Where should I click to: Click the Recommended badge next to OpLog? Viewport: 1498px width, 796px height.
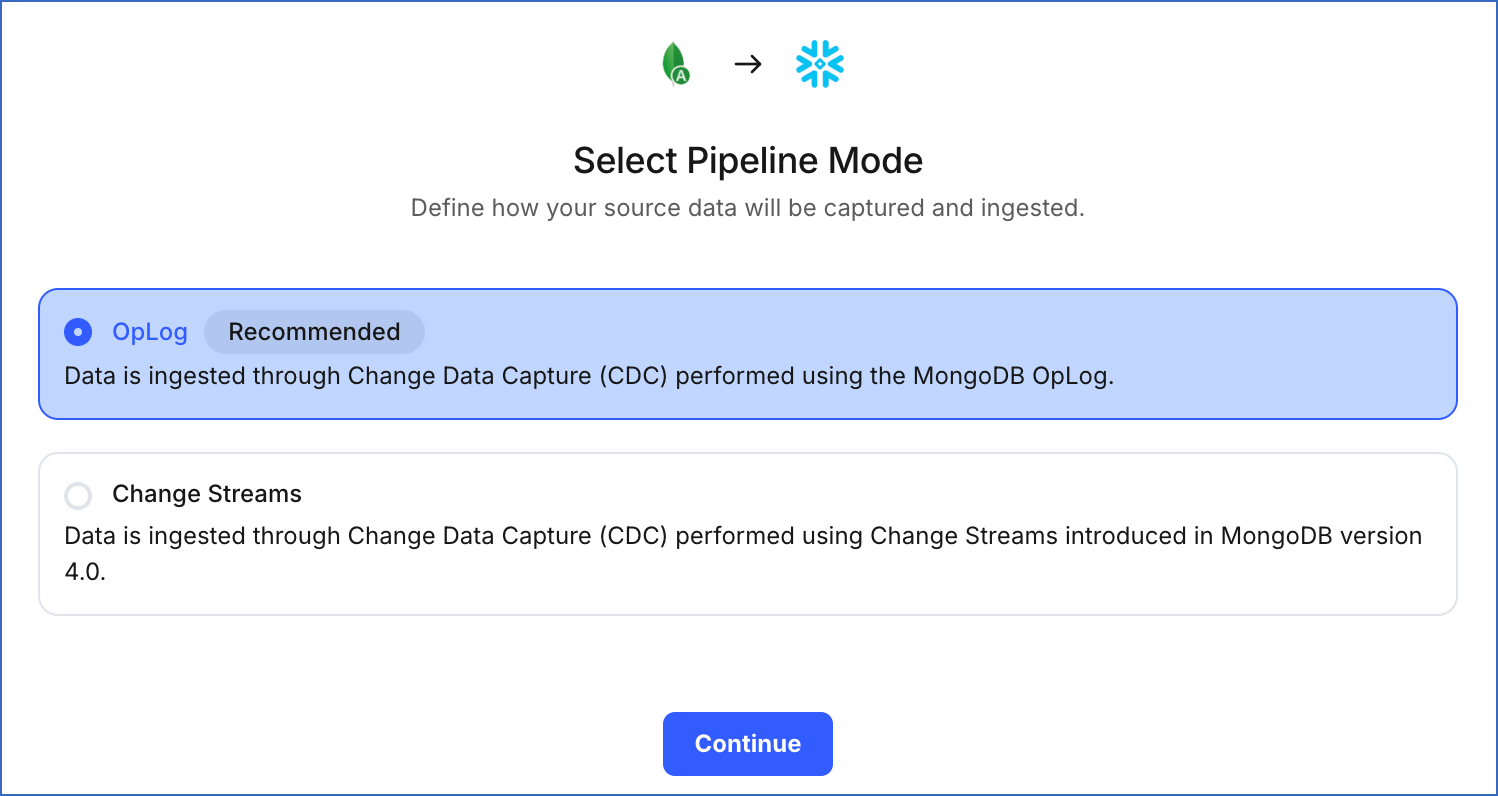314,331
